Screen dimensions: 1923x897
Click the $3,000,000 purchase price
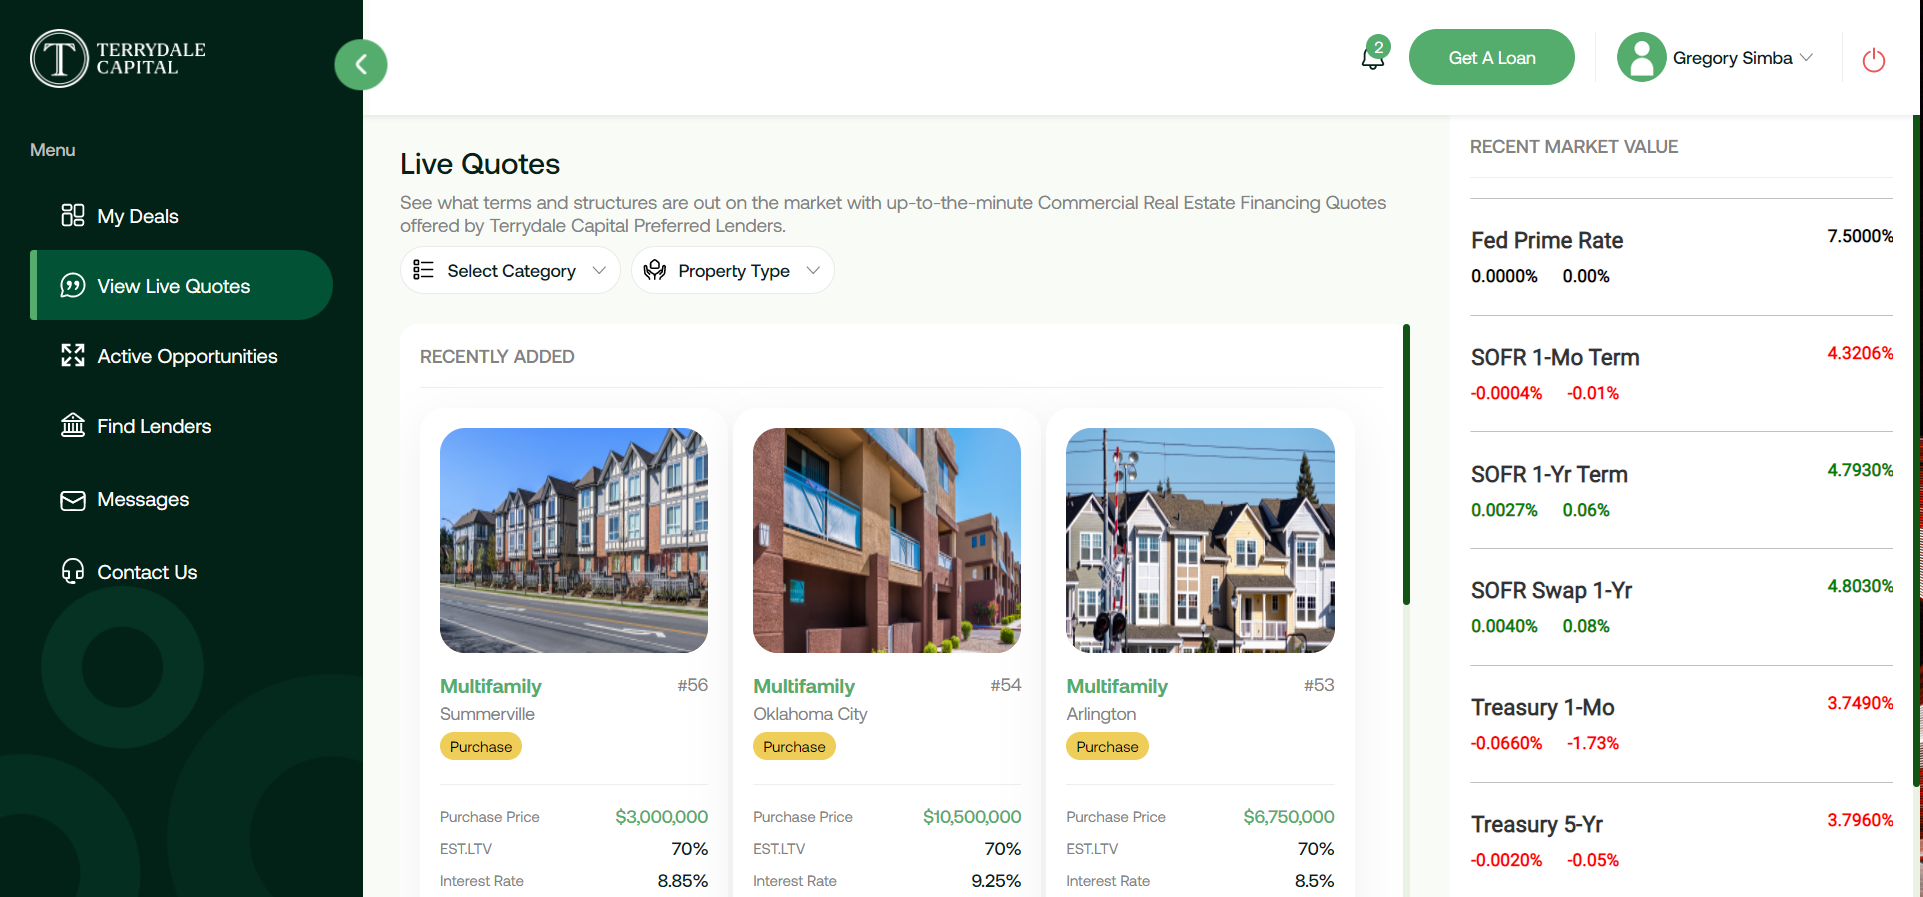pyautogui.click(x=662, y=817)
